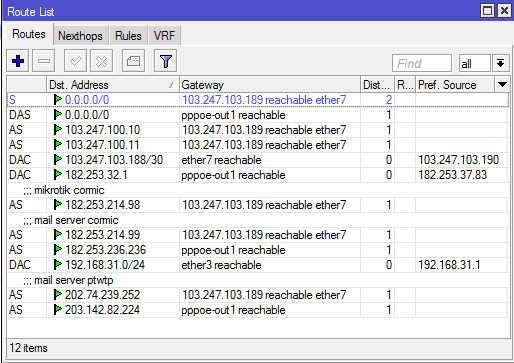Select the blue static 0.0.0.0/0 route
Image resolution: width=514 pixels, height=363 pixels.
pyautogui.click(x=258, y=100)
